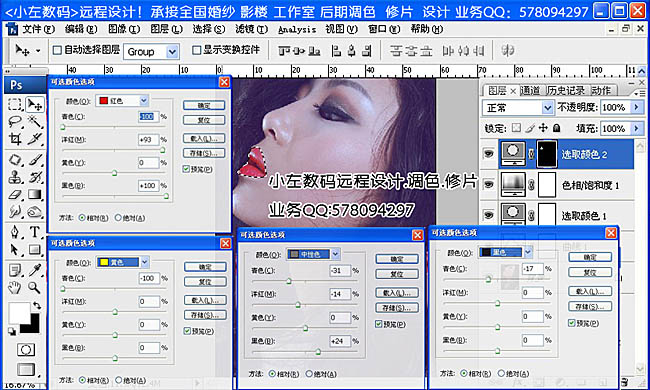650x390 pixels.
Task: Select the Rectangular Marquee tool
Action: coord(15,104)
